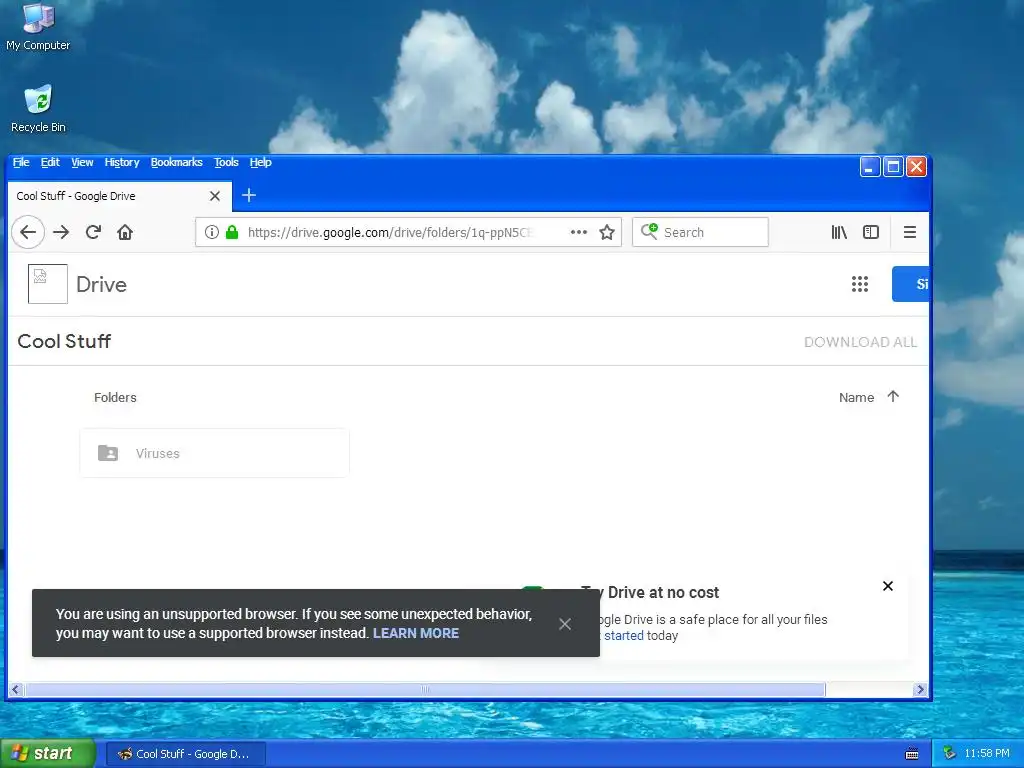The height and width of the screenshot is (768, 1024).
Task: Click the horizontal scrollbar left arrow
Action: (16, 689)
